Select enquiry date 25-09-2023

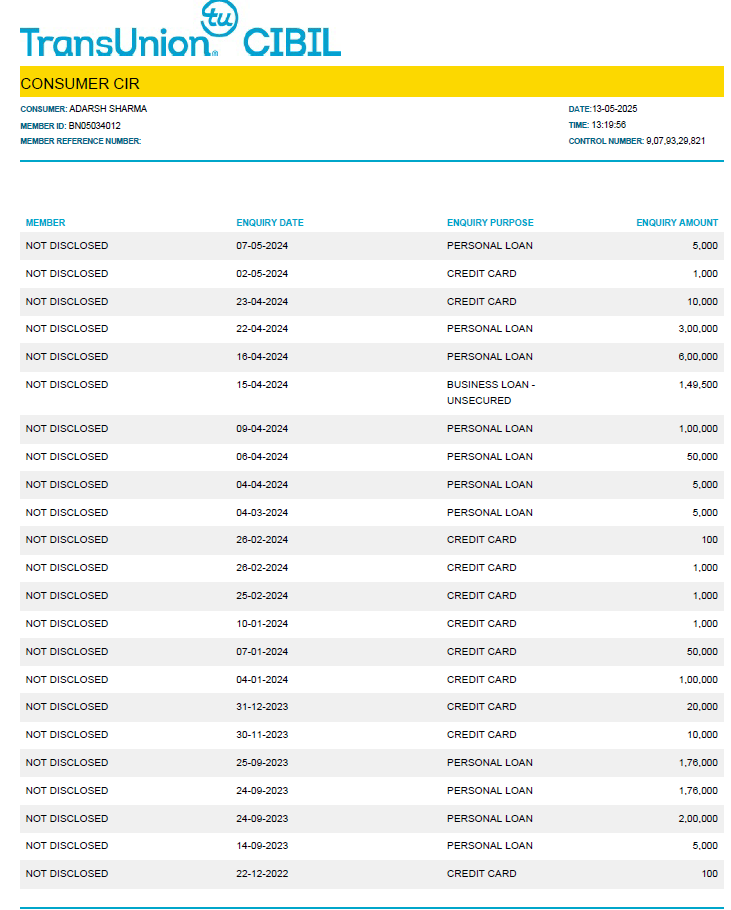tap(262, 762)
